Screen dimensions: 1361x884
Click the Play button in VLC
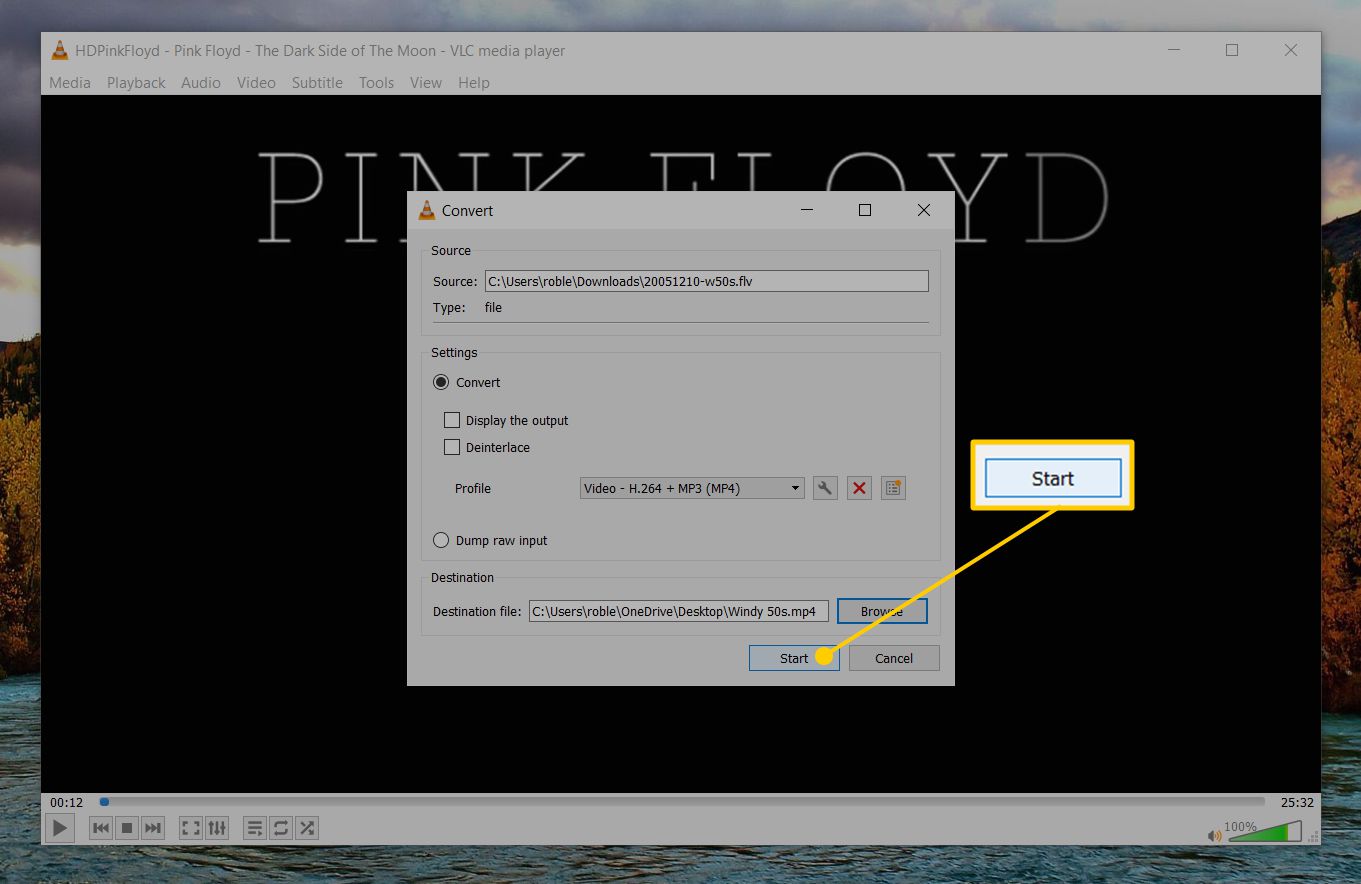(x=60, y=828)
